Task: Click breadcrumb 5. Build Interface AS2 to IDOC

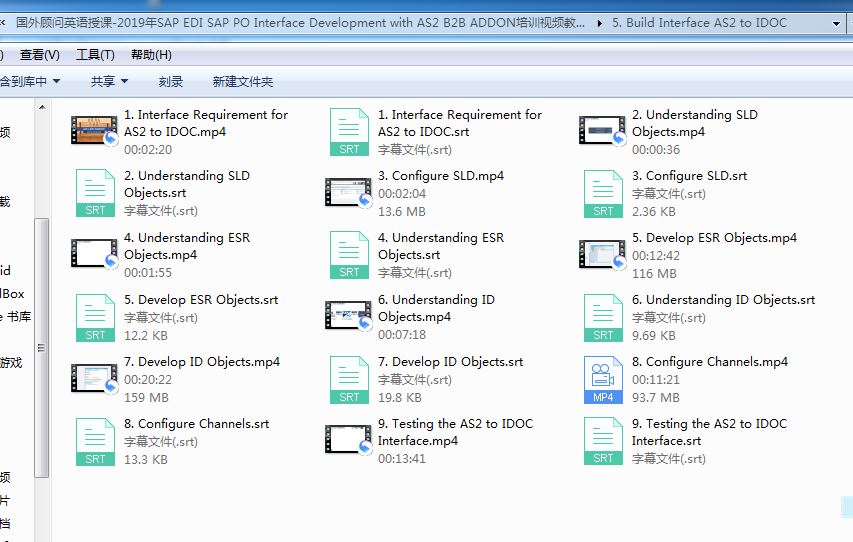Action: (x=700, y=23)
